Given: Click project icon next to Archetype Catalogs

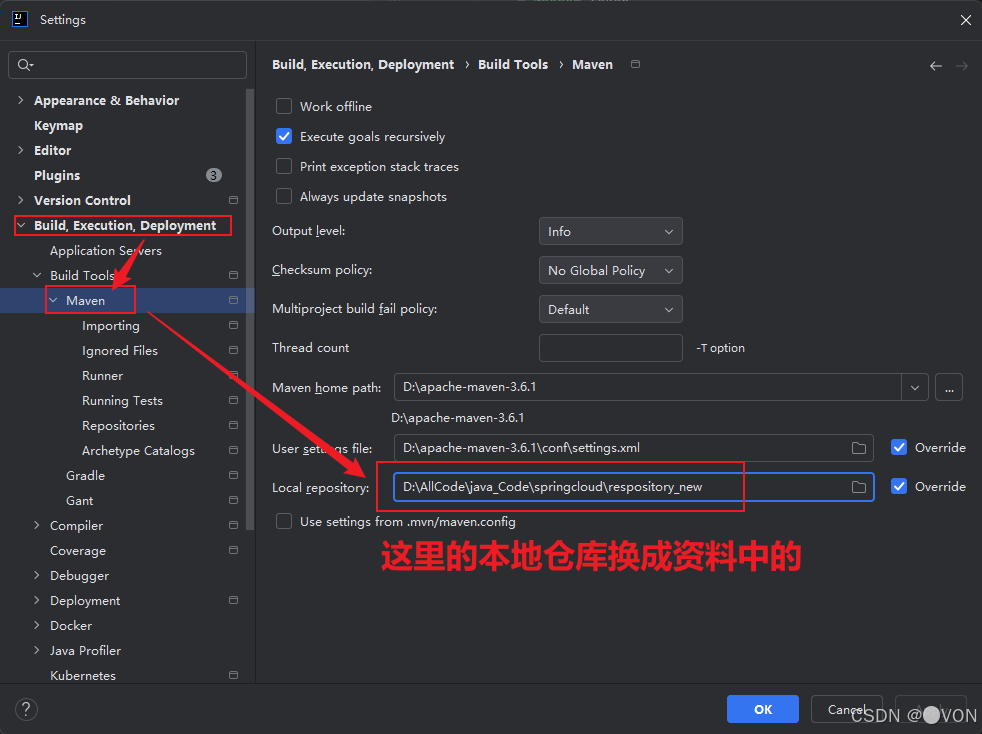Looking at the screenshot, I should click(x=234, y=450).
